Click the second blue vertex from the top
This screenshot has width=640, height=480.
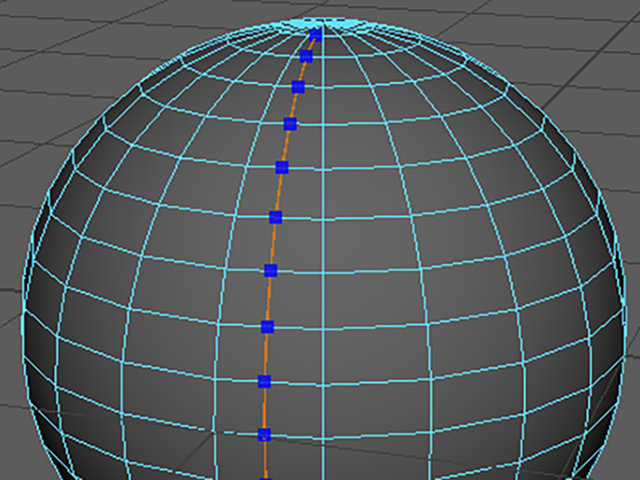(307, 56)
